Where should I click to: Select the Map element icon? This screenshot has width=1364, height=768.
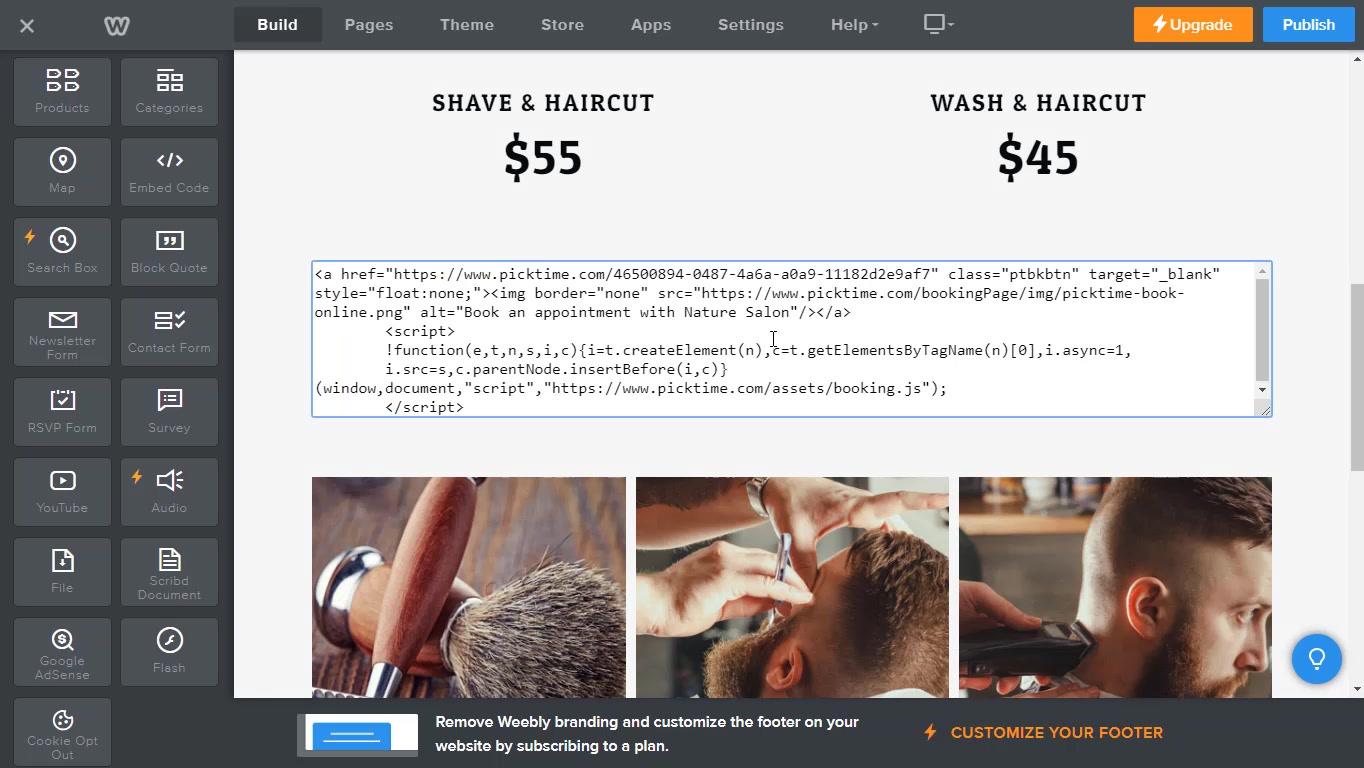coord(62,161)
